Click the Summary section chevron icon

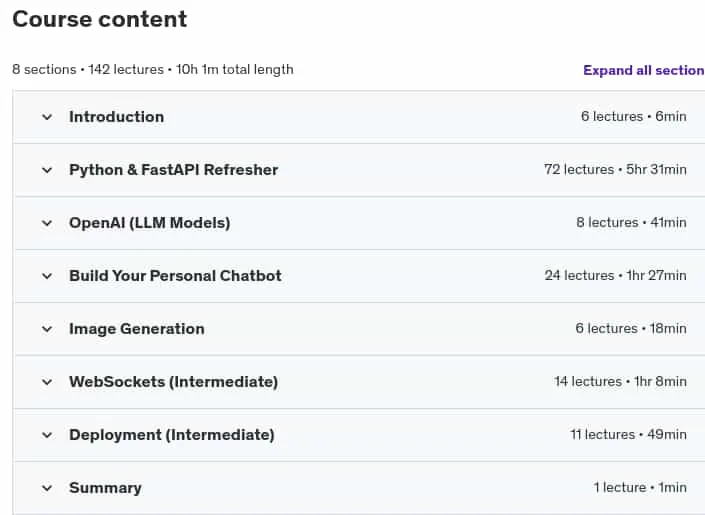click(47, 488)
